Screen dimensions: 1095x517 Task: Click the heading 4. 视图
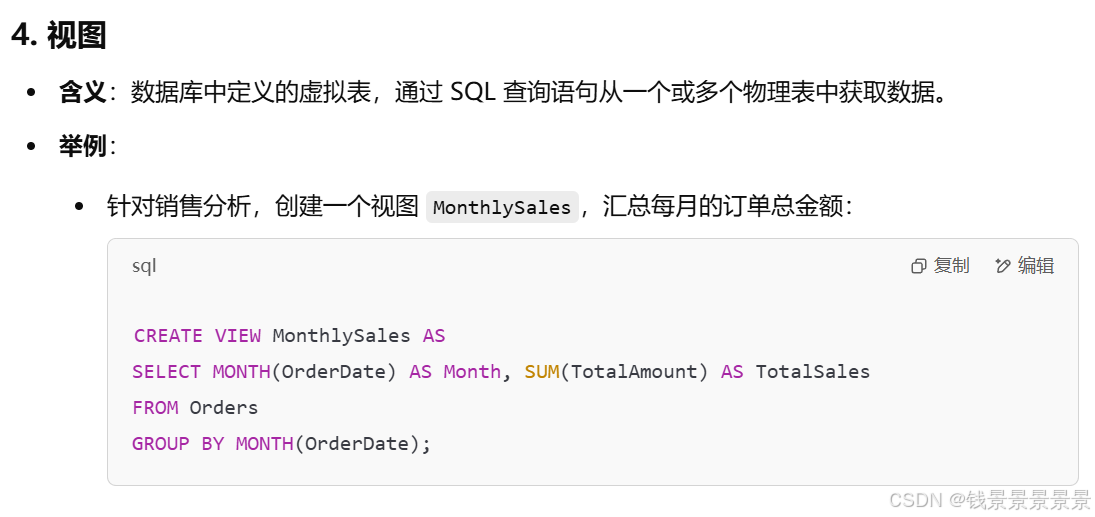pyautogui.click(x=59, y=35)
